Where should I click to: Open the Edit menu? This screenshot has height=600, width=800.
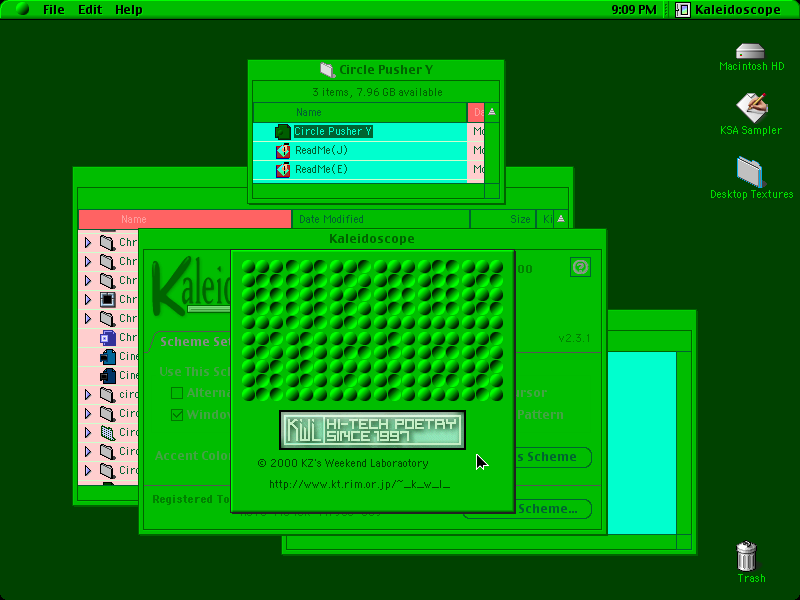tap(90, 10)
